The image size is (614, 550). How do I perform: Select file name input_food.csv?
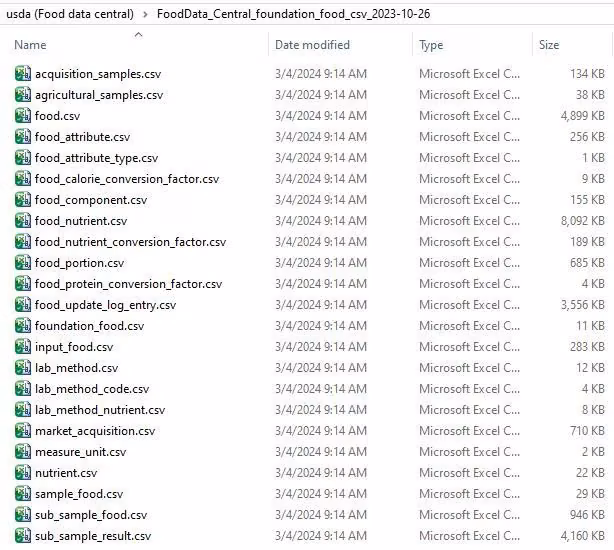(74, 347)
